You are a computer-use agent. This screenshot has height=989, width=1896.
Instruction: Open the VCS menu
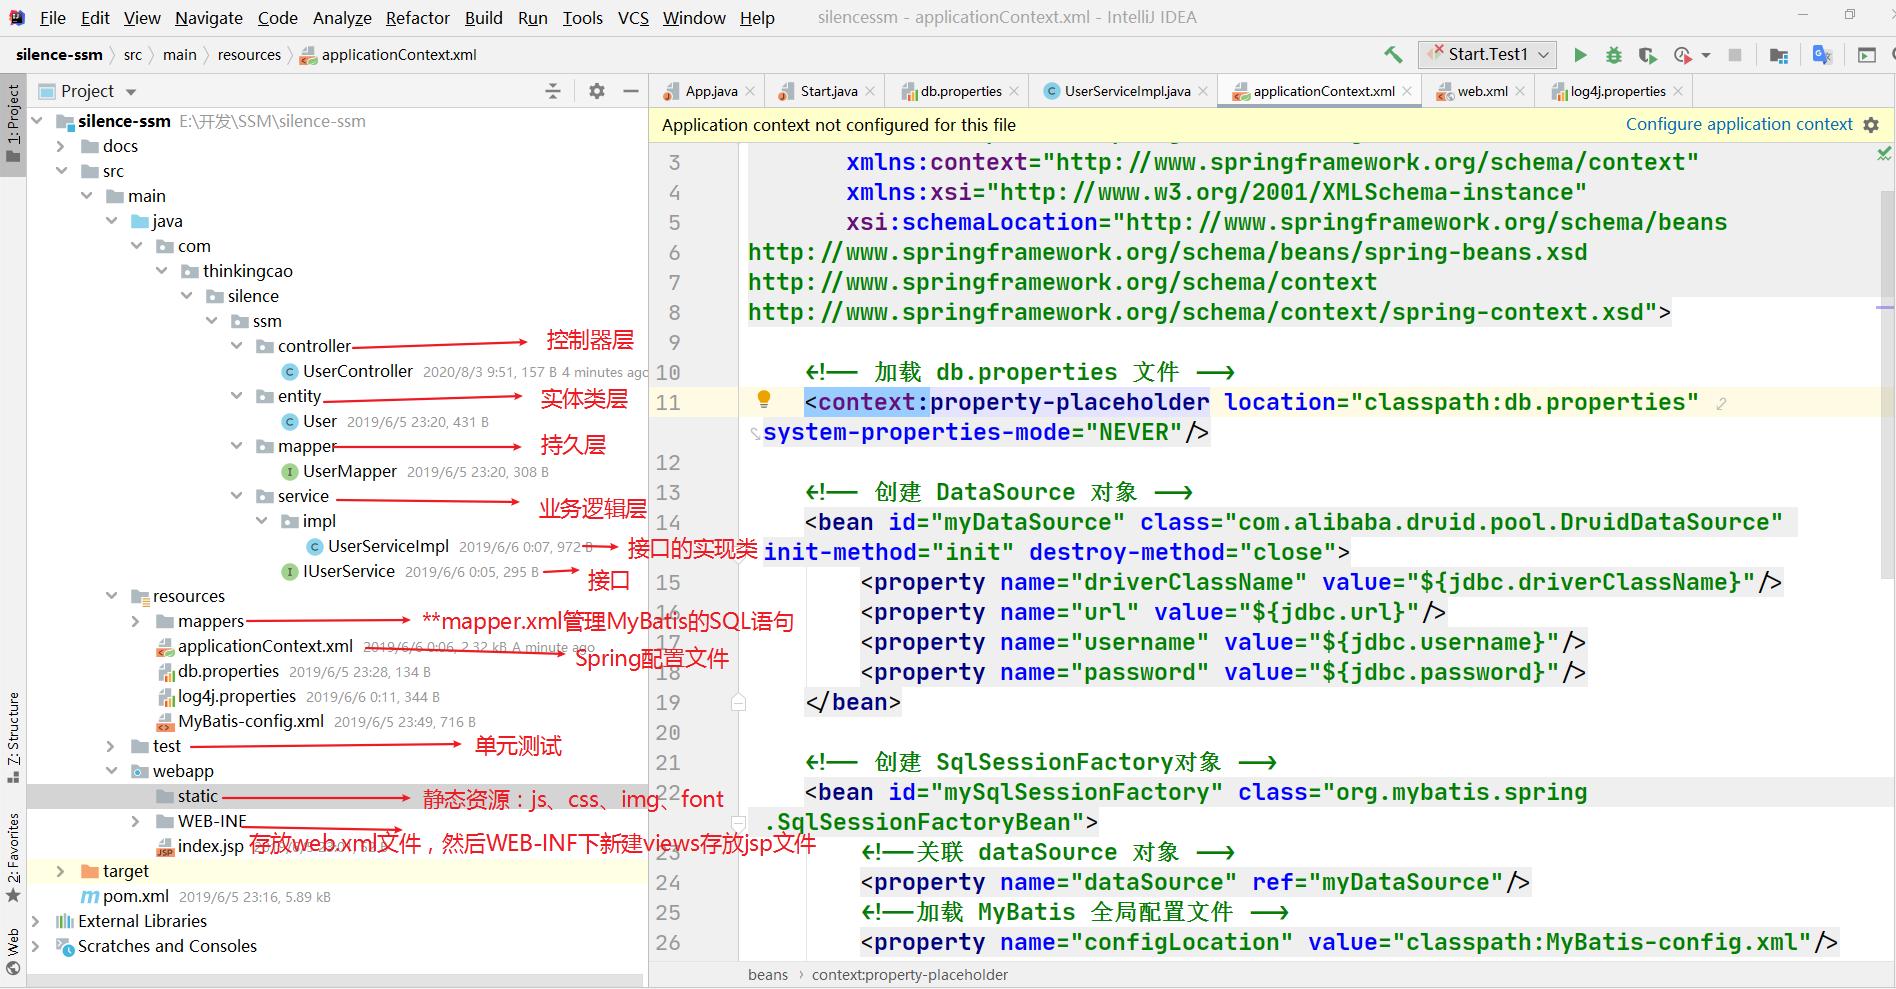point(632,17)
